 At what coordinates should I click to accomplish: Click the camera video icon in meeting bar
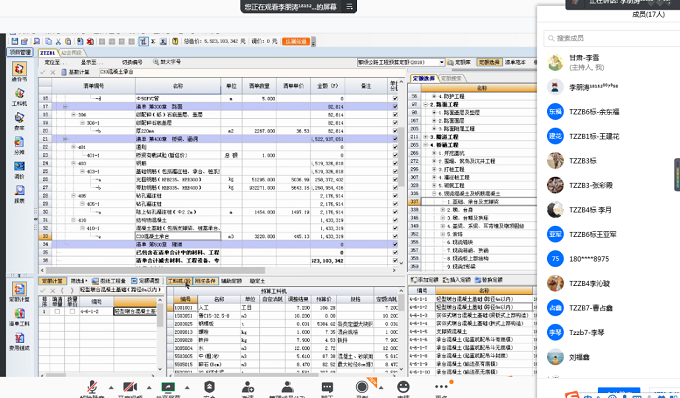(130, 388)
